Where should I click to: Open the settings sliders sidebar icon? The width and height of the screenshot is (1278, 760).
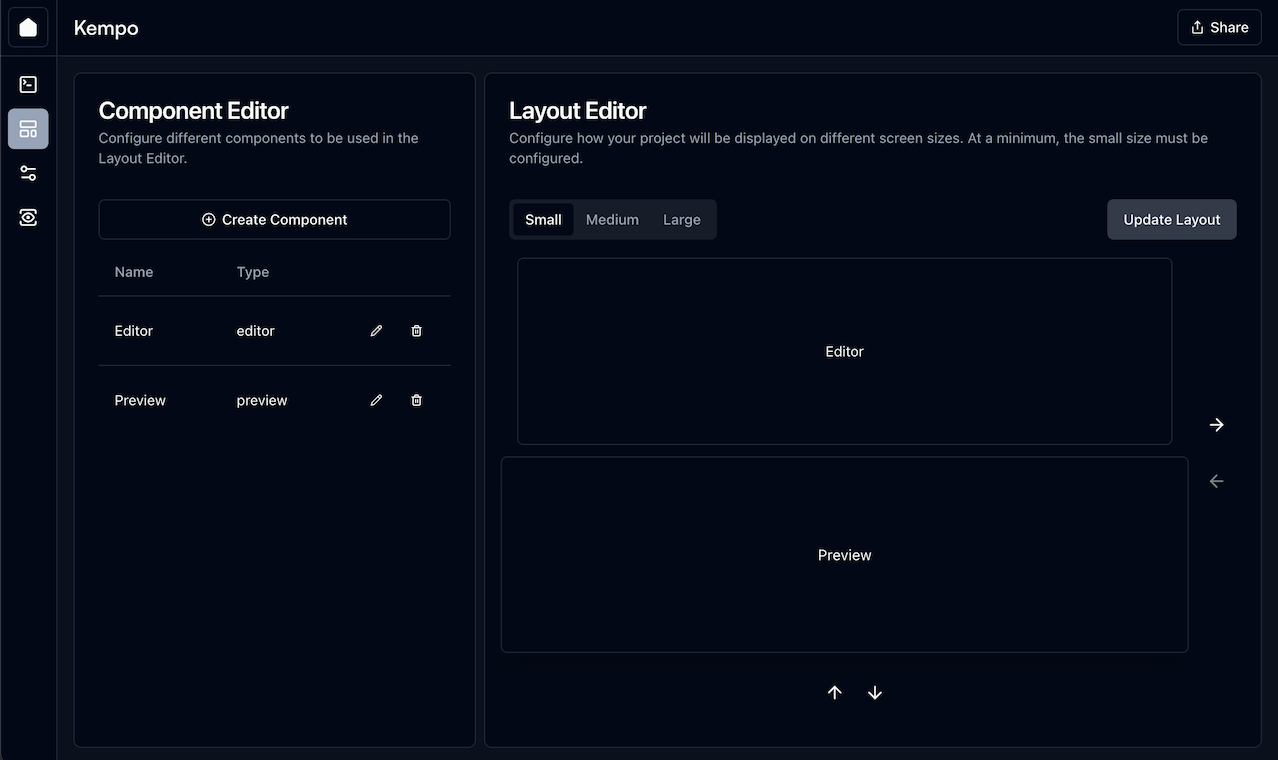[x=28, y=173]
